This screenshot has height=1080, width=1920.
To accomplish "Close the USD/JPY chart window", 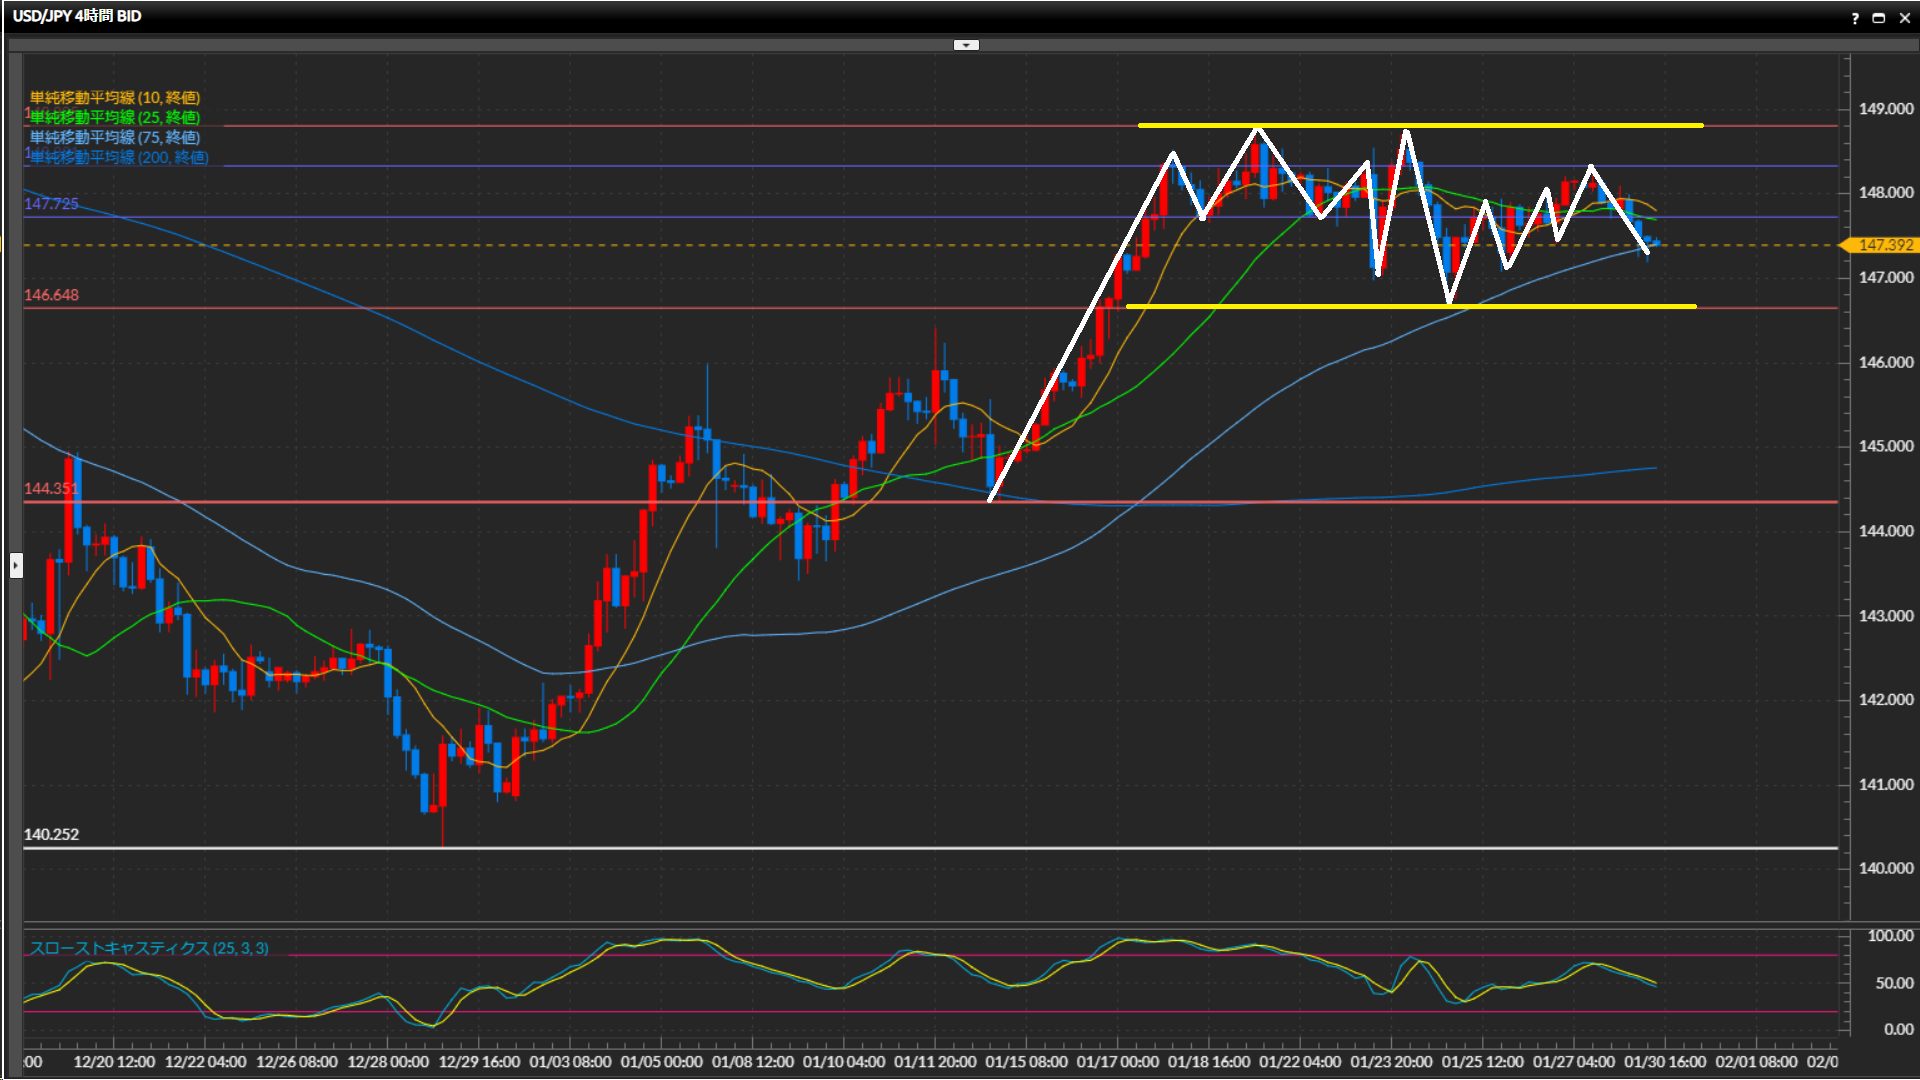I will pos(1904,18).
